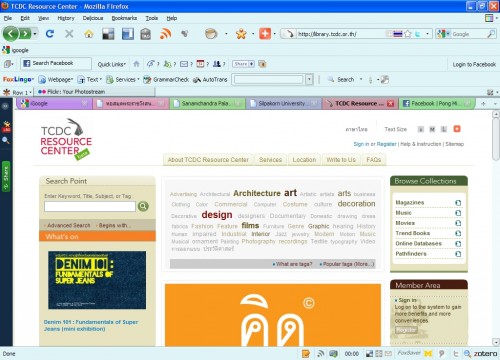
Task: Open the FoxLingo Services dropdown
Action: tap(123, 79)
